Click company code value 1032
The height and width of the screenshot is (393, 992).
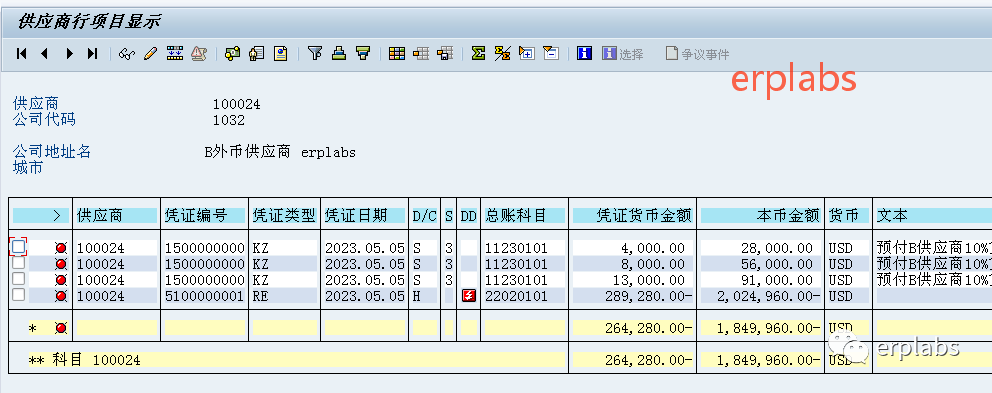click(x=228, y=120)
